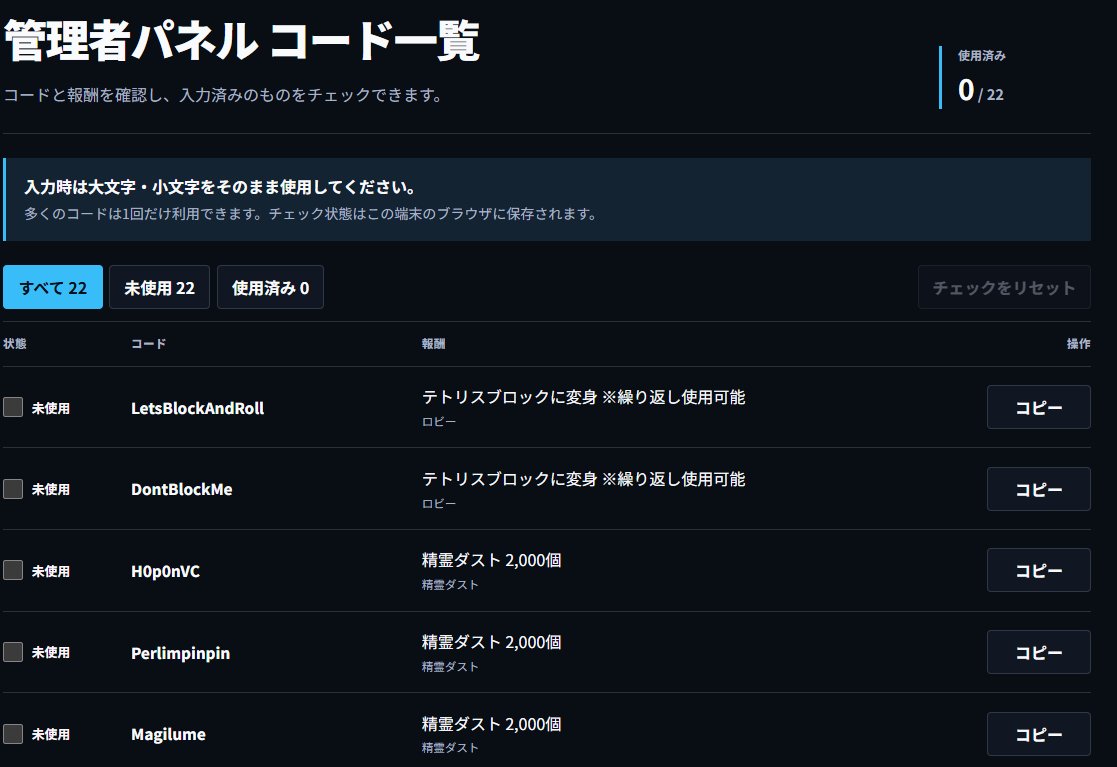Click the H0p0nVC 精霊ダスト 2,000個 reward

[x=492, y=560]
